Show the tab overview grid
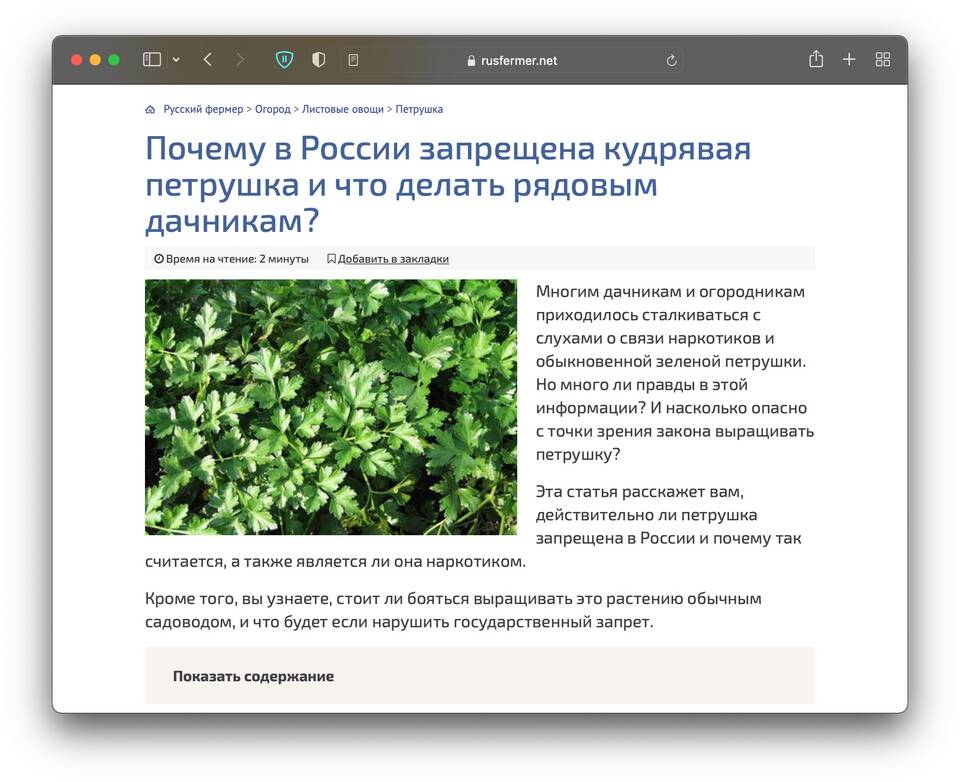The width and height of the screenshot is (960, 782). point(882,60)
